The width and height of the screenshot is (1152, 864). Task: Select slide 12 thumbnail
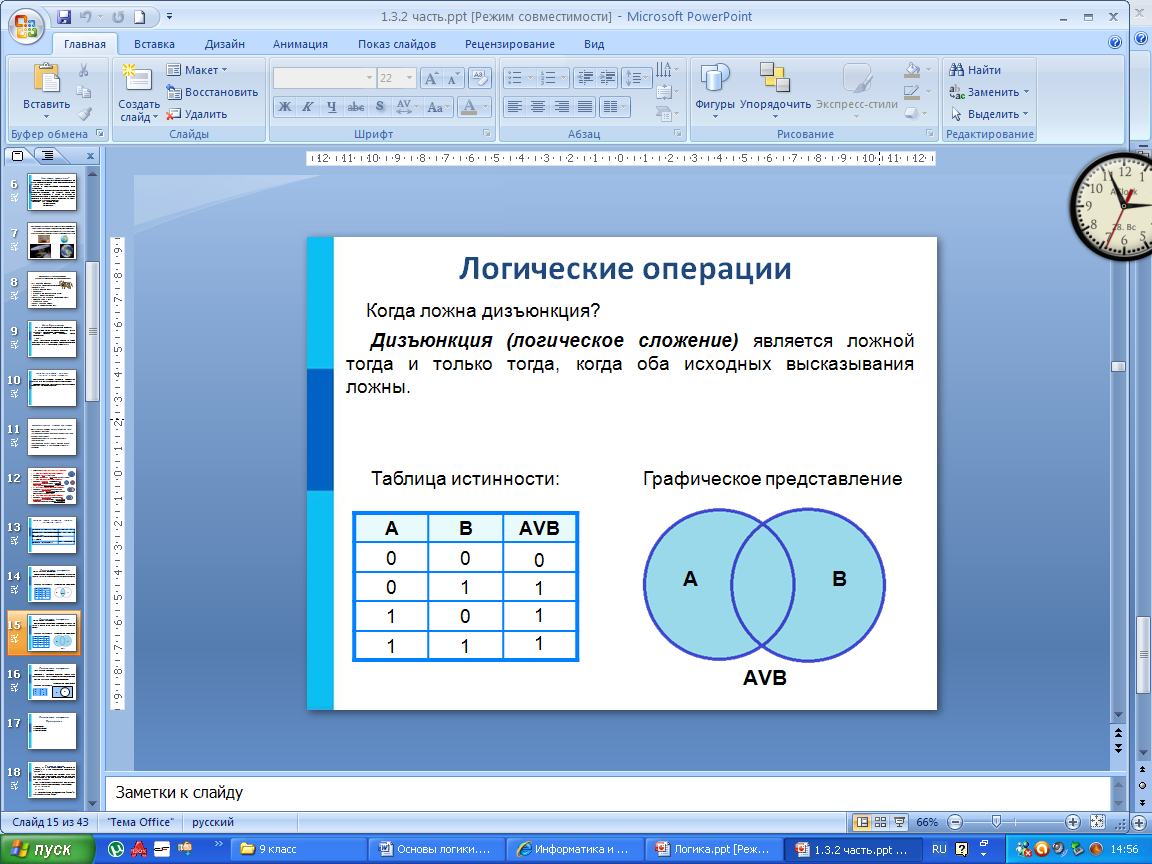pyautogui.click(x=51, y=486)
